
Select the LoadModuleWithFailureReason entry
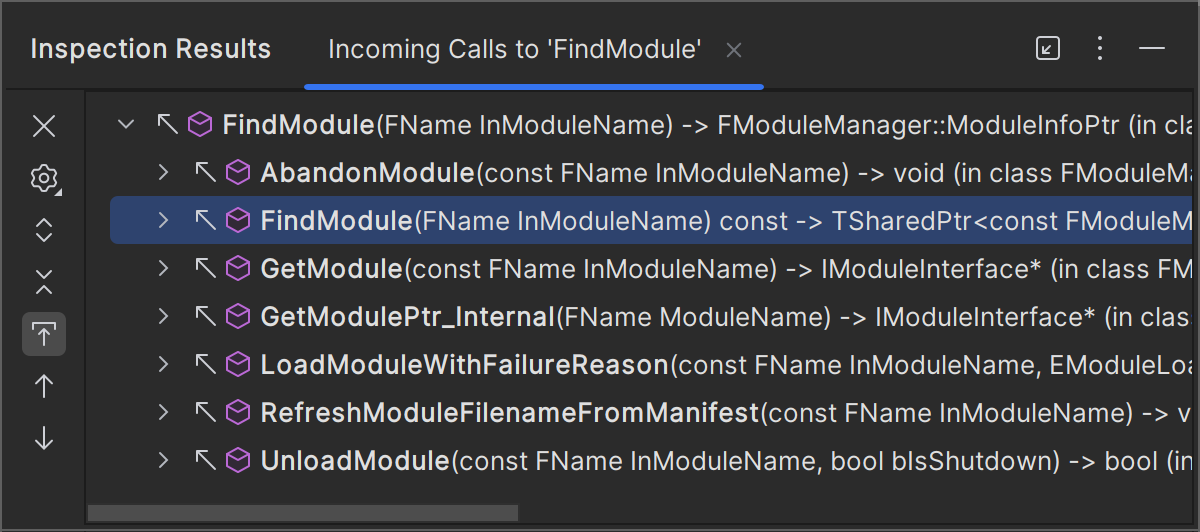tap(464, 365)
